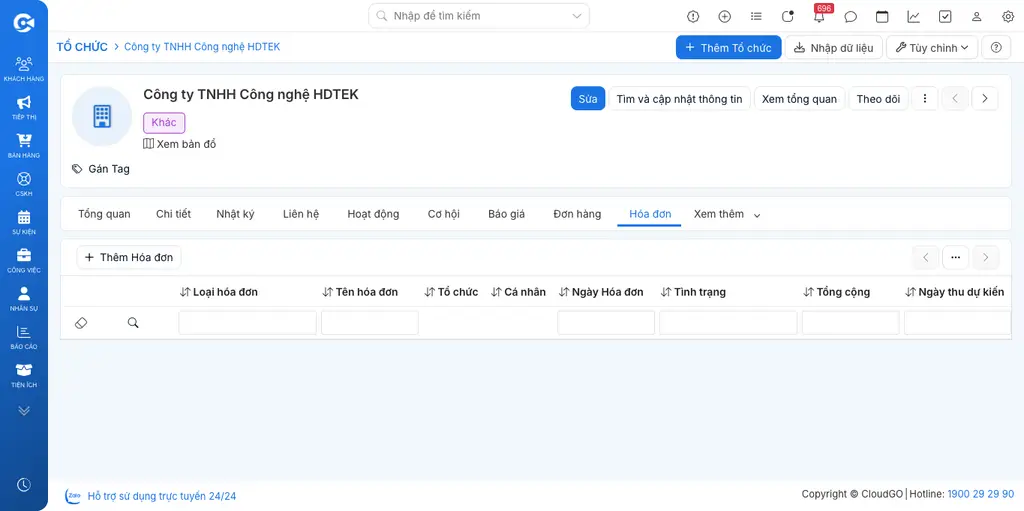This screenshot has height=511, width=1024.
Task: Sort by Tên hóa đơn column
Action: click(x=360, y=292)
